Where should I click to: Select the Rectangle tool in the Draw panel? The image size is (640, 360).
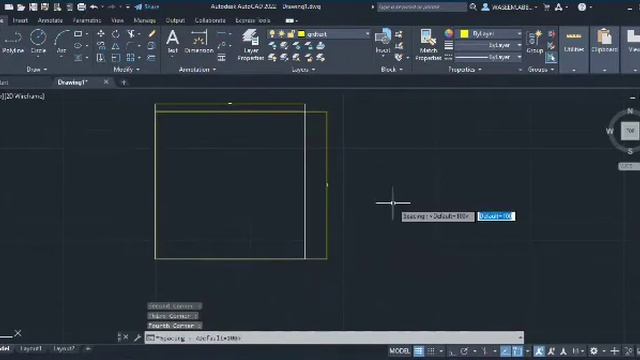(78, 34)
